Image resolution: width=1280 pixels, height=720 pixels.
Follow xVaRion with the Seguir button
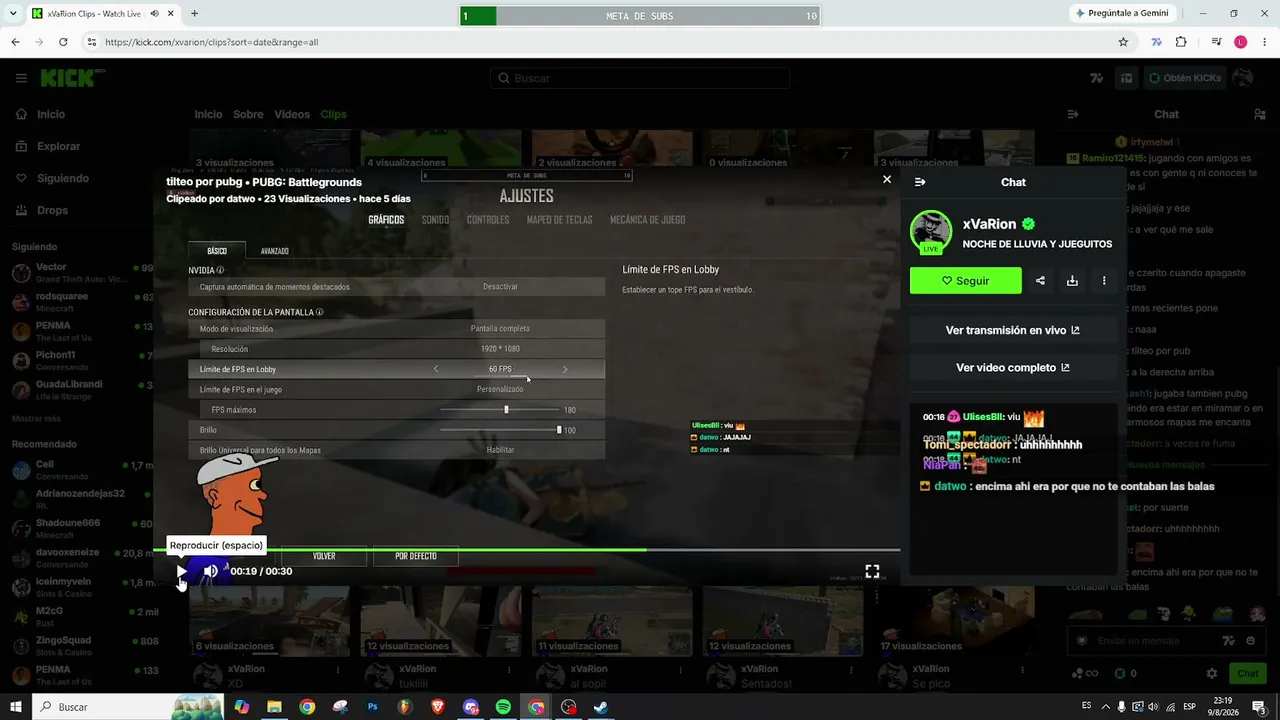(966, 281)
